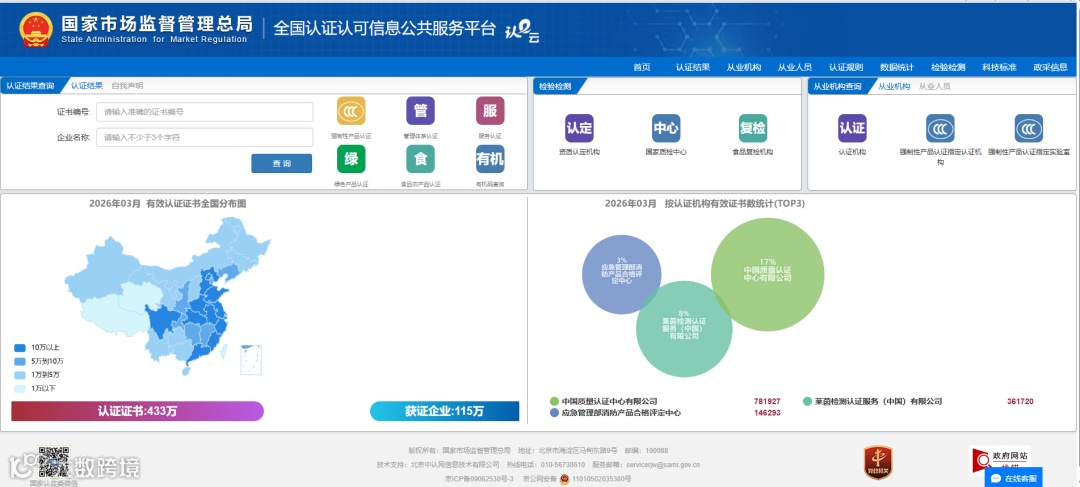This screenshot has width=1080, height=487.
Task: Open 检验检测 in navigation bar
Action: pyautogui.click(x=948, y=68)
